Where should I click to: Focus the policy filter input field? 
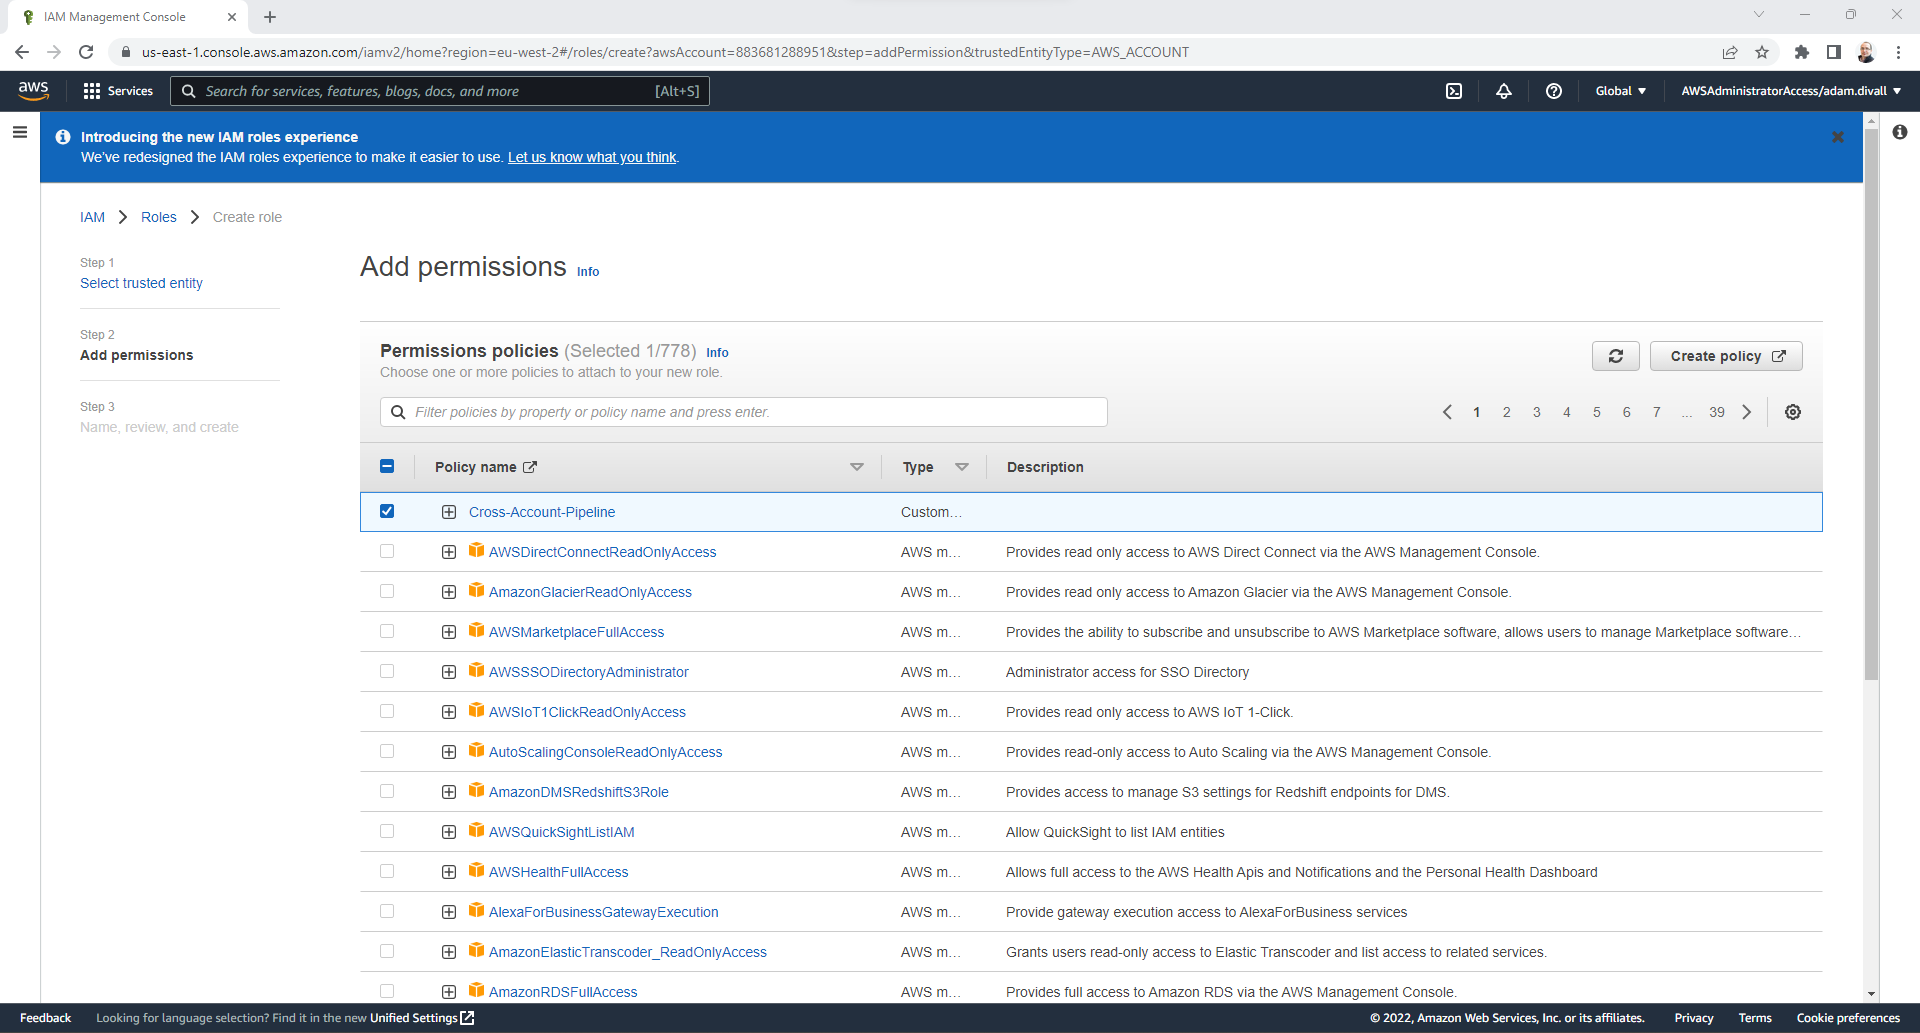[744, 412]
